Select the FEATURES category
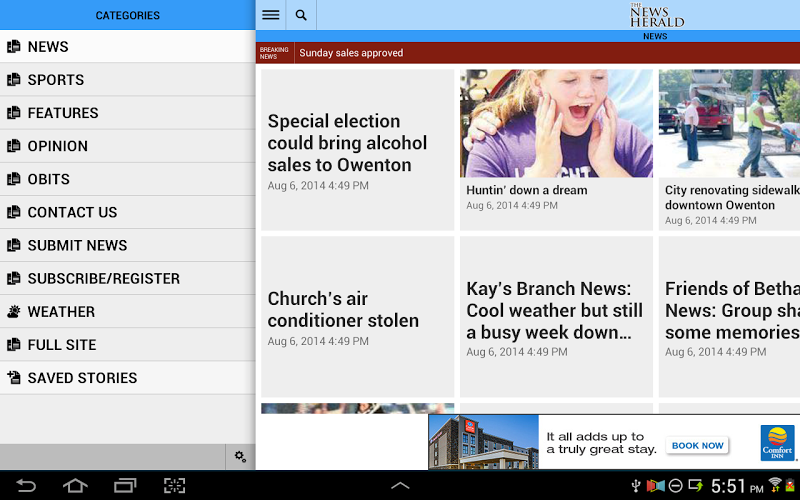800x500 pixels. [128, 113]
